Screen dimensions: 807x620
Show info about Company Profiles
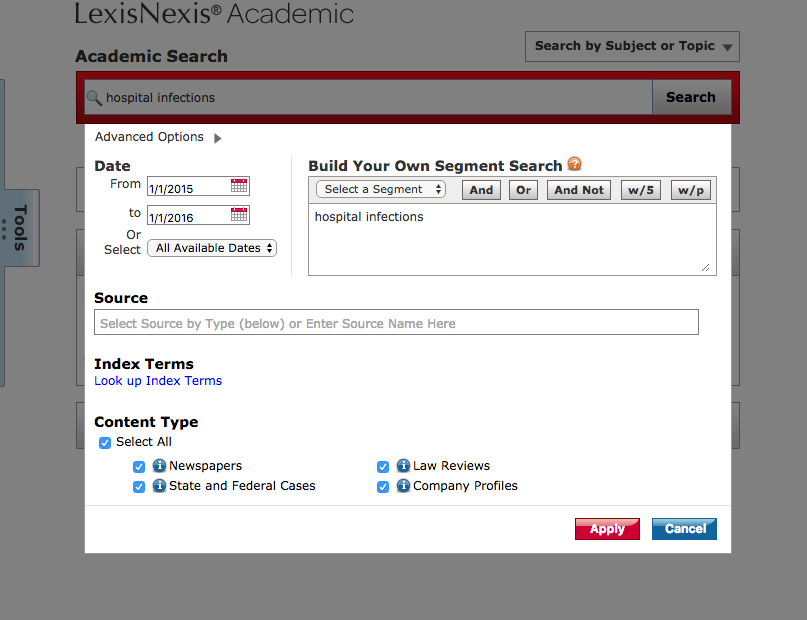click(403, 486)
